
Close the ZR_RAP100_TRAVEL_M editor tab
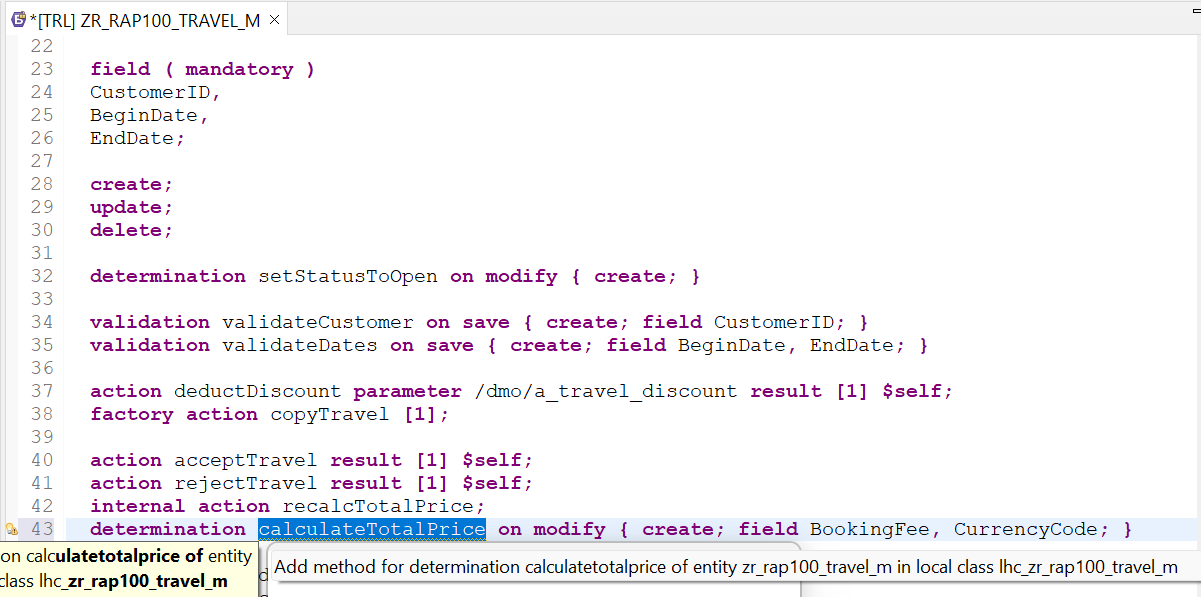click(275, 20)
